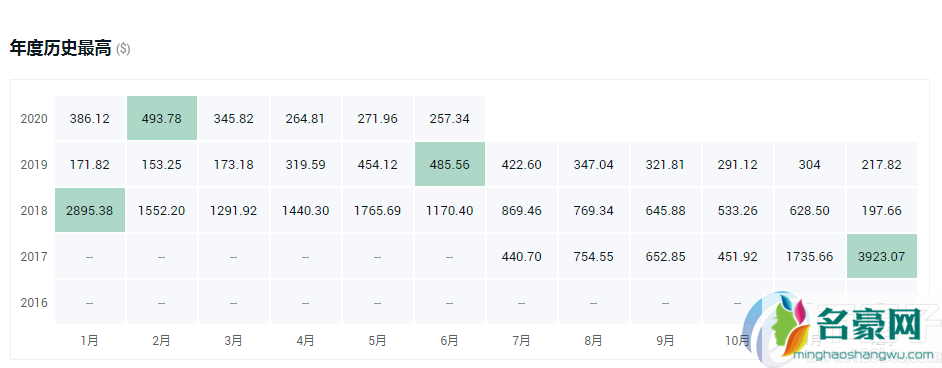Click the 257.34 cell for June 2020
The height and width of the screenshot is (368, 942).
(x=449, y=118)
